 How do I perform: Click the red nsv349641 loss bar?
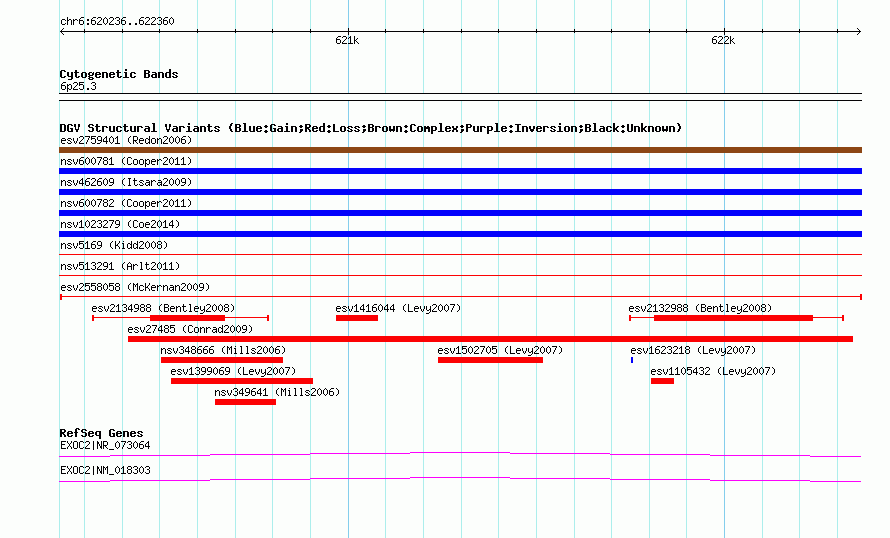(245, 402)
